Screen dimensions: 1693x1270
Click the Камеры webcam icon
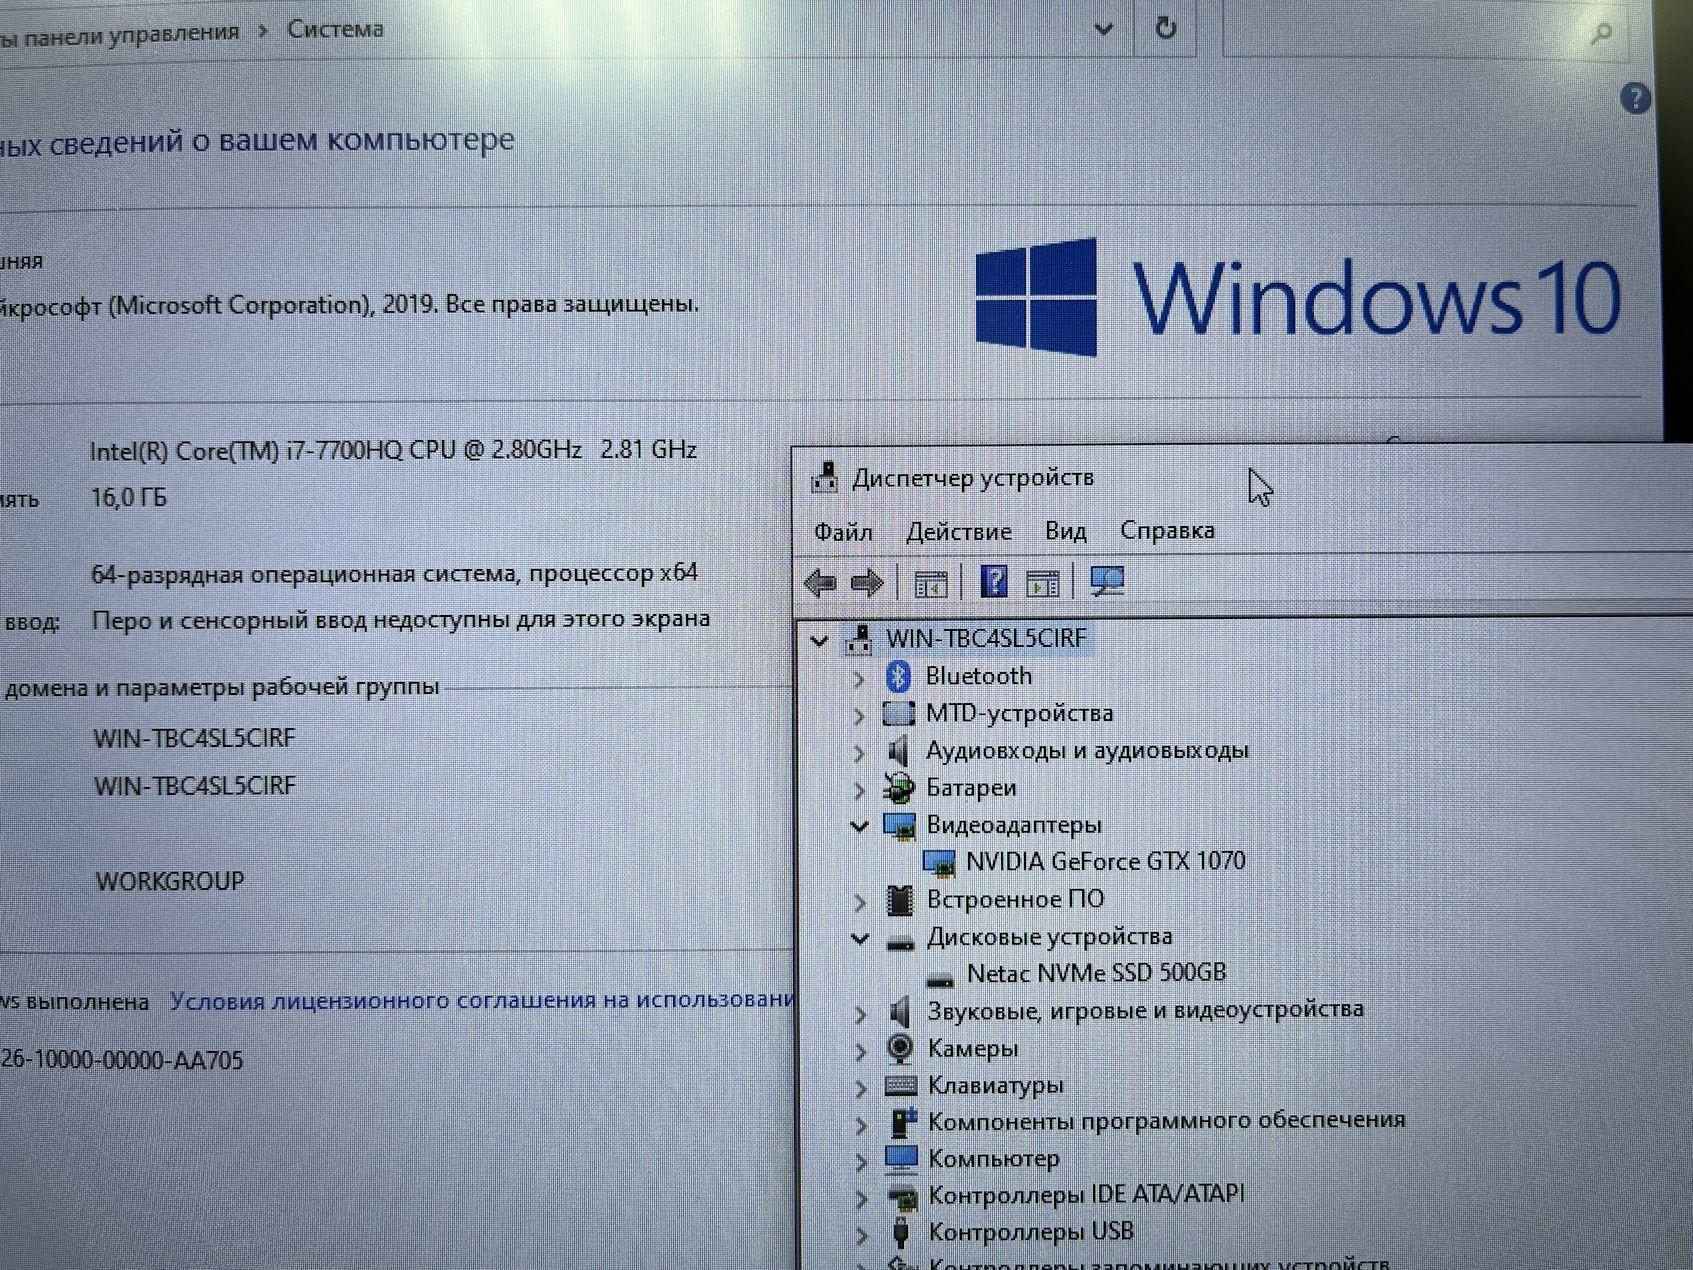click(x=900, y=1048)
